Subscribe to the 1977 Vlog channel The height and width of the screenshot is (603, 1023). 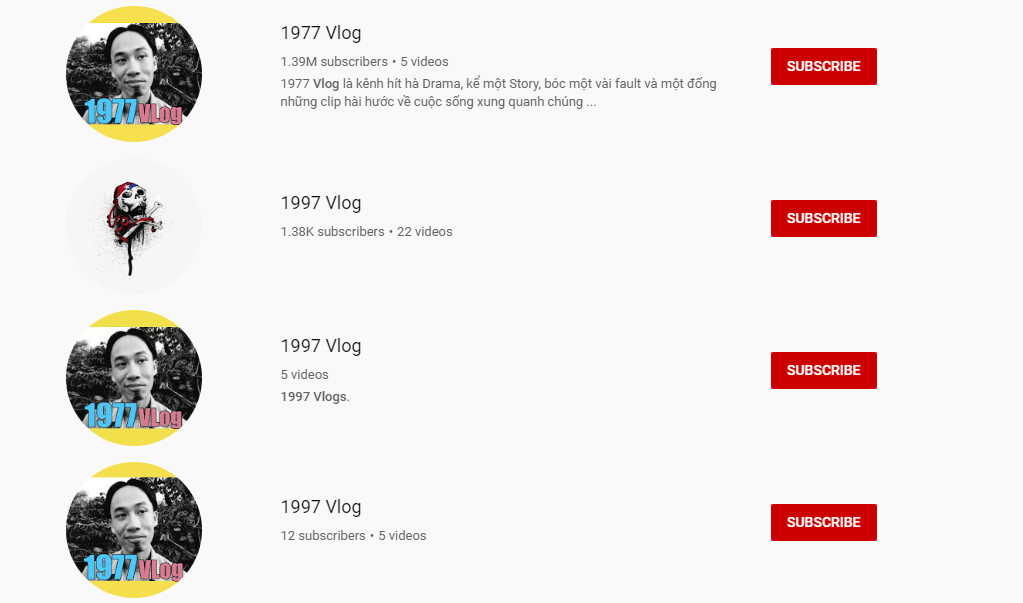click(823, 66)
